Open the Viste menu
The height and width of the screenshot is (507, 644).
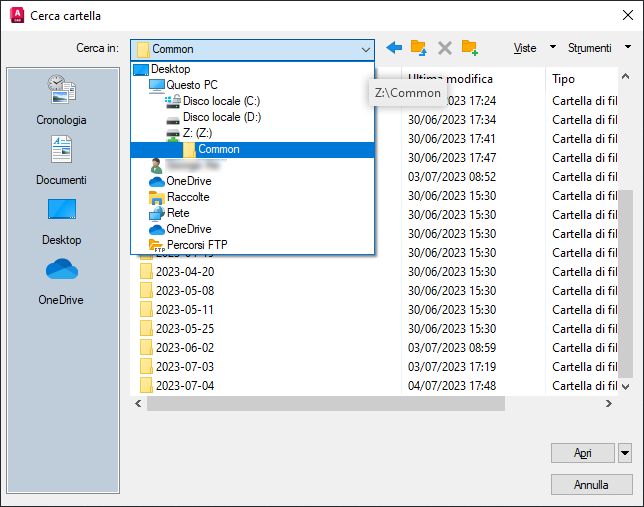[x=524, y=48]
